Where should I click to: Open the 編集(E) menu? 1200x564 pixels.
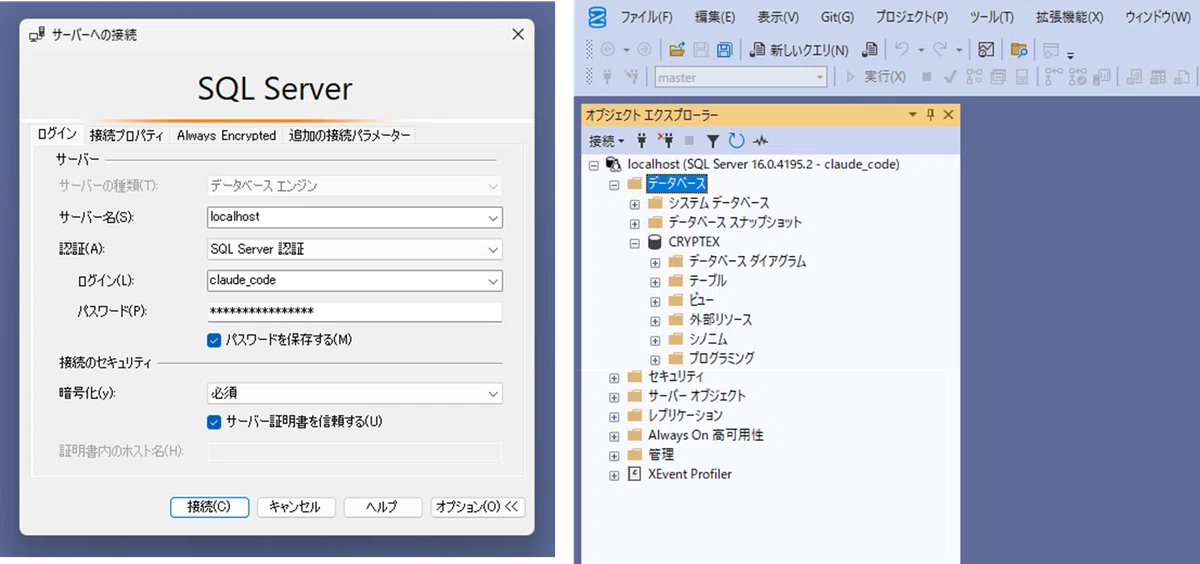pyautogui.click(x=715, y=18)
